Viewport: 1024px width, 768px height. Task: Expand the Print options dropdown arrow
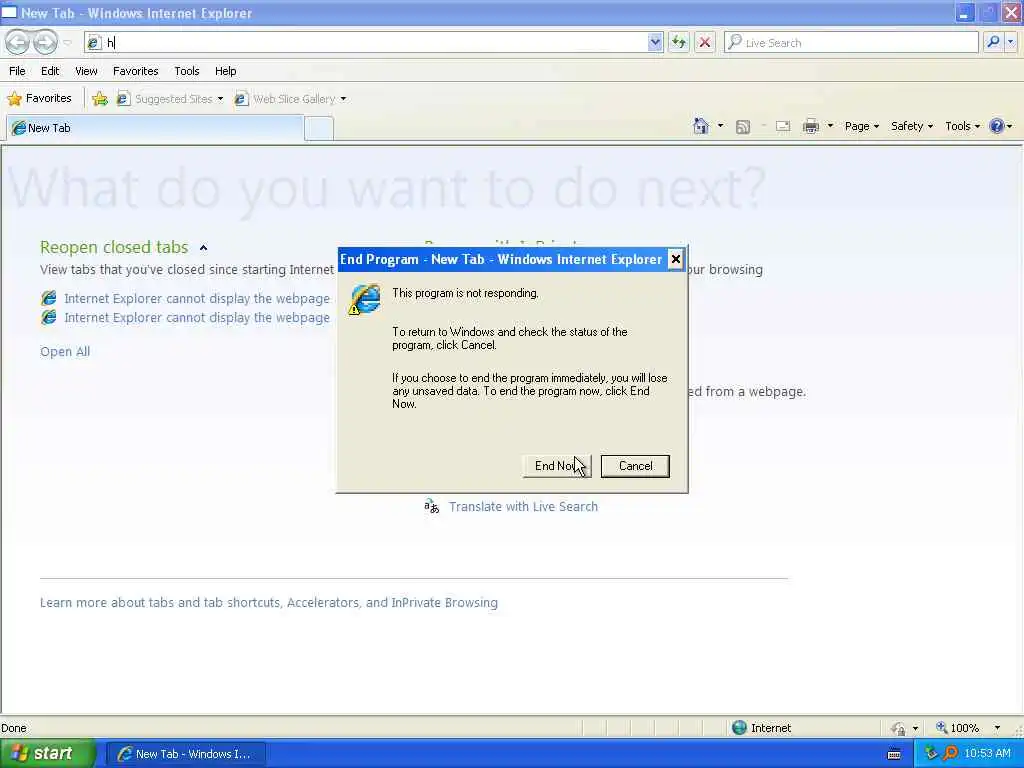830,126
